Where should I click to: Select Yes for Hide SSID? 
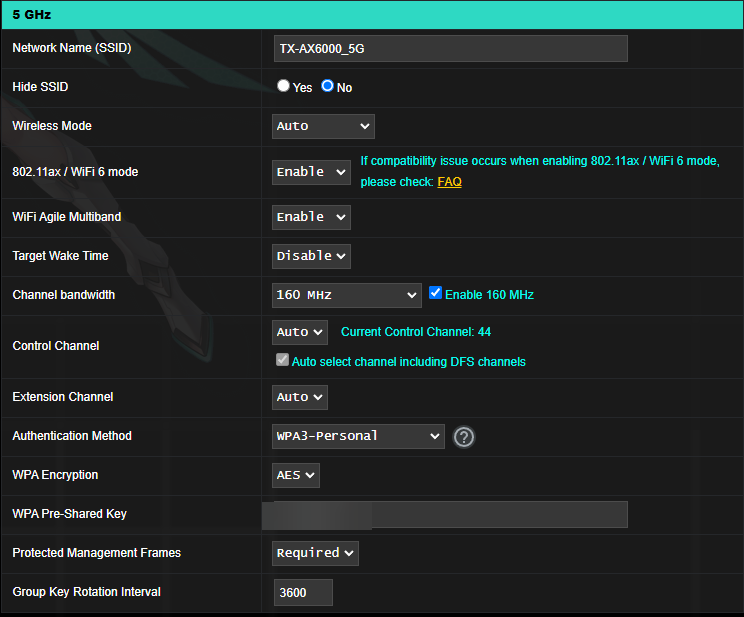click(284, 87)
